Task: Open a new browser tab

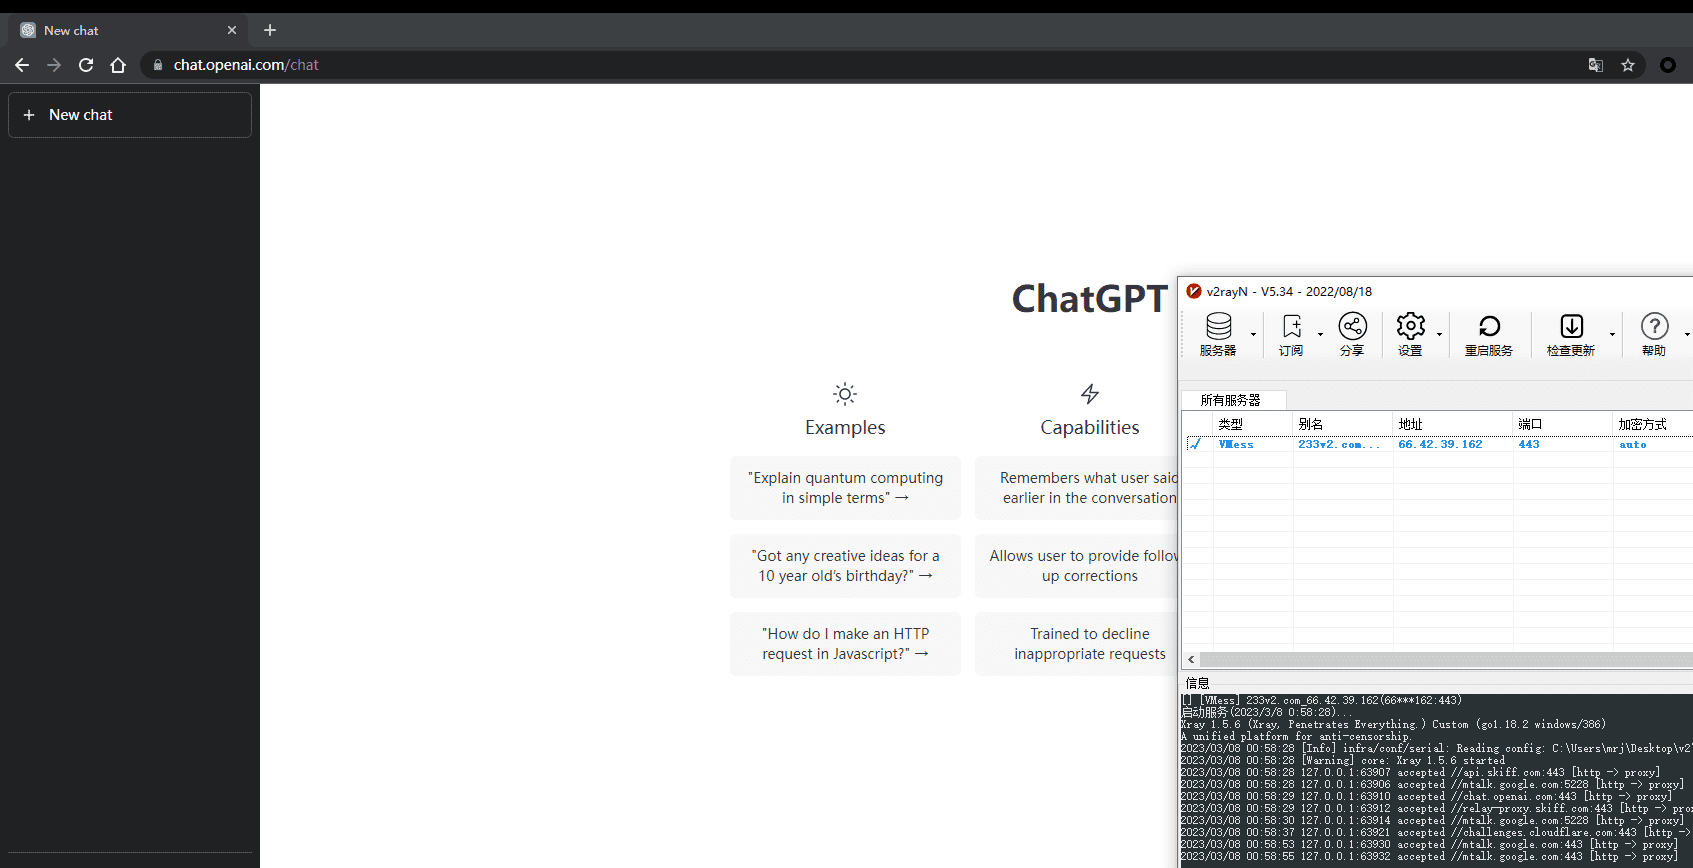Action: 270,30
